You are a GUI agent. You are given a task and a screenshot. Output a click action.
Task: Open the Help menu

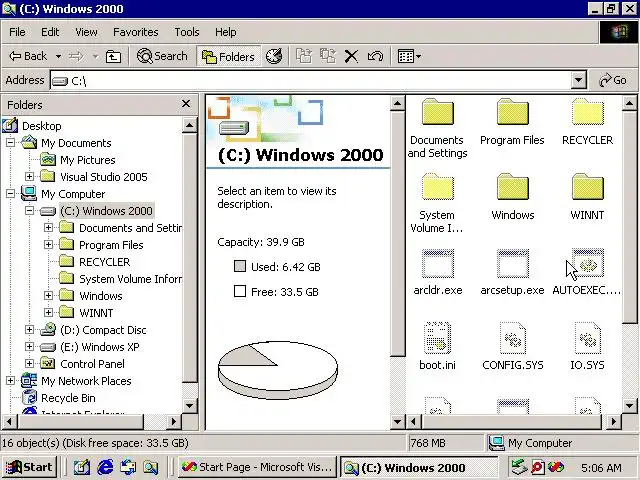225,32
